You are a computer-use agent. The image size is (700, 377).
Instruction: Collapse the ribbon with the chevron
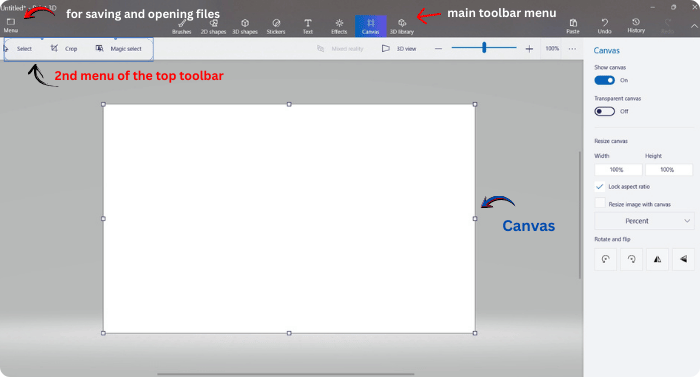click(694, 26)
